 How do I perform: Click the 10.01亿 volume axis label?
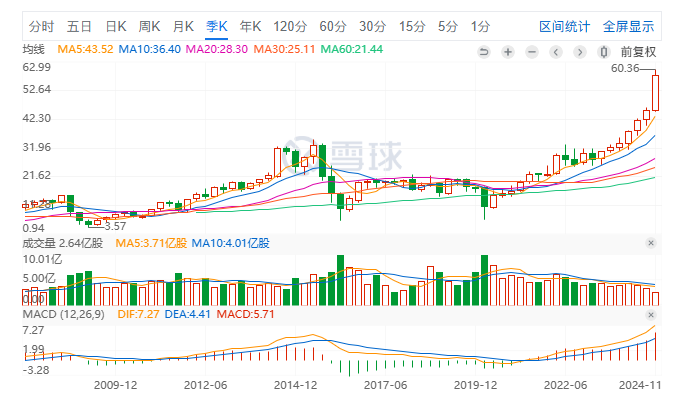42,259
